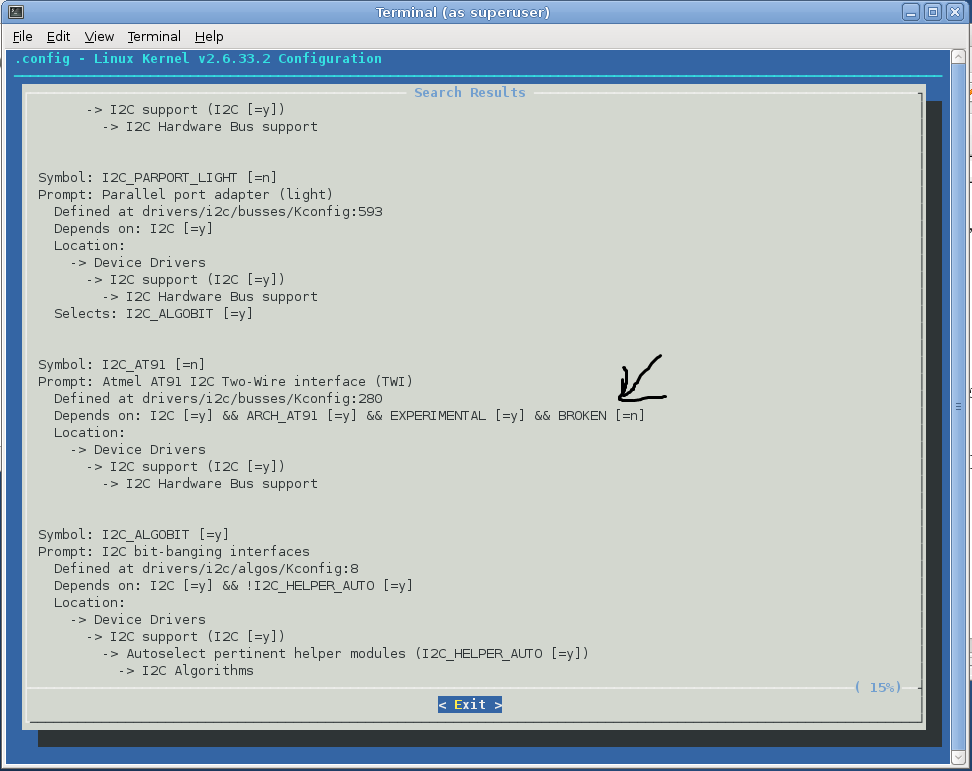The height and width of the screenshot is (771, 972).
Task: Maximize the Terminal window
Action: pos(933,12)
